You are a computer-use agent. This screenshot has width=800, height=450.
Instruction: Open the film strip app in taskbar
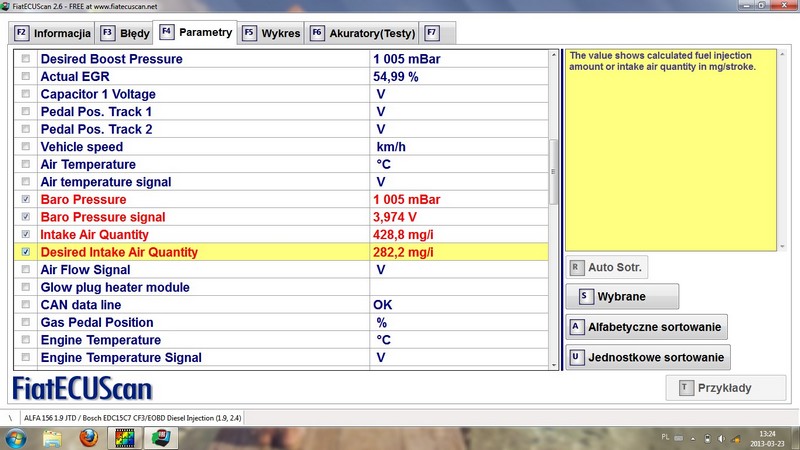(x=124, y=437)
